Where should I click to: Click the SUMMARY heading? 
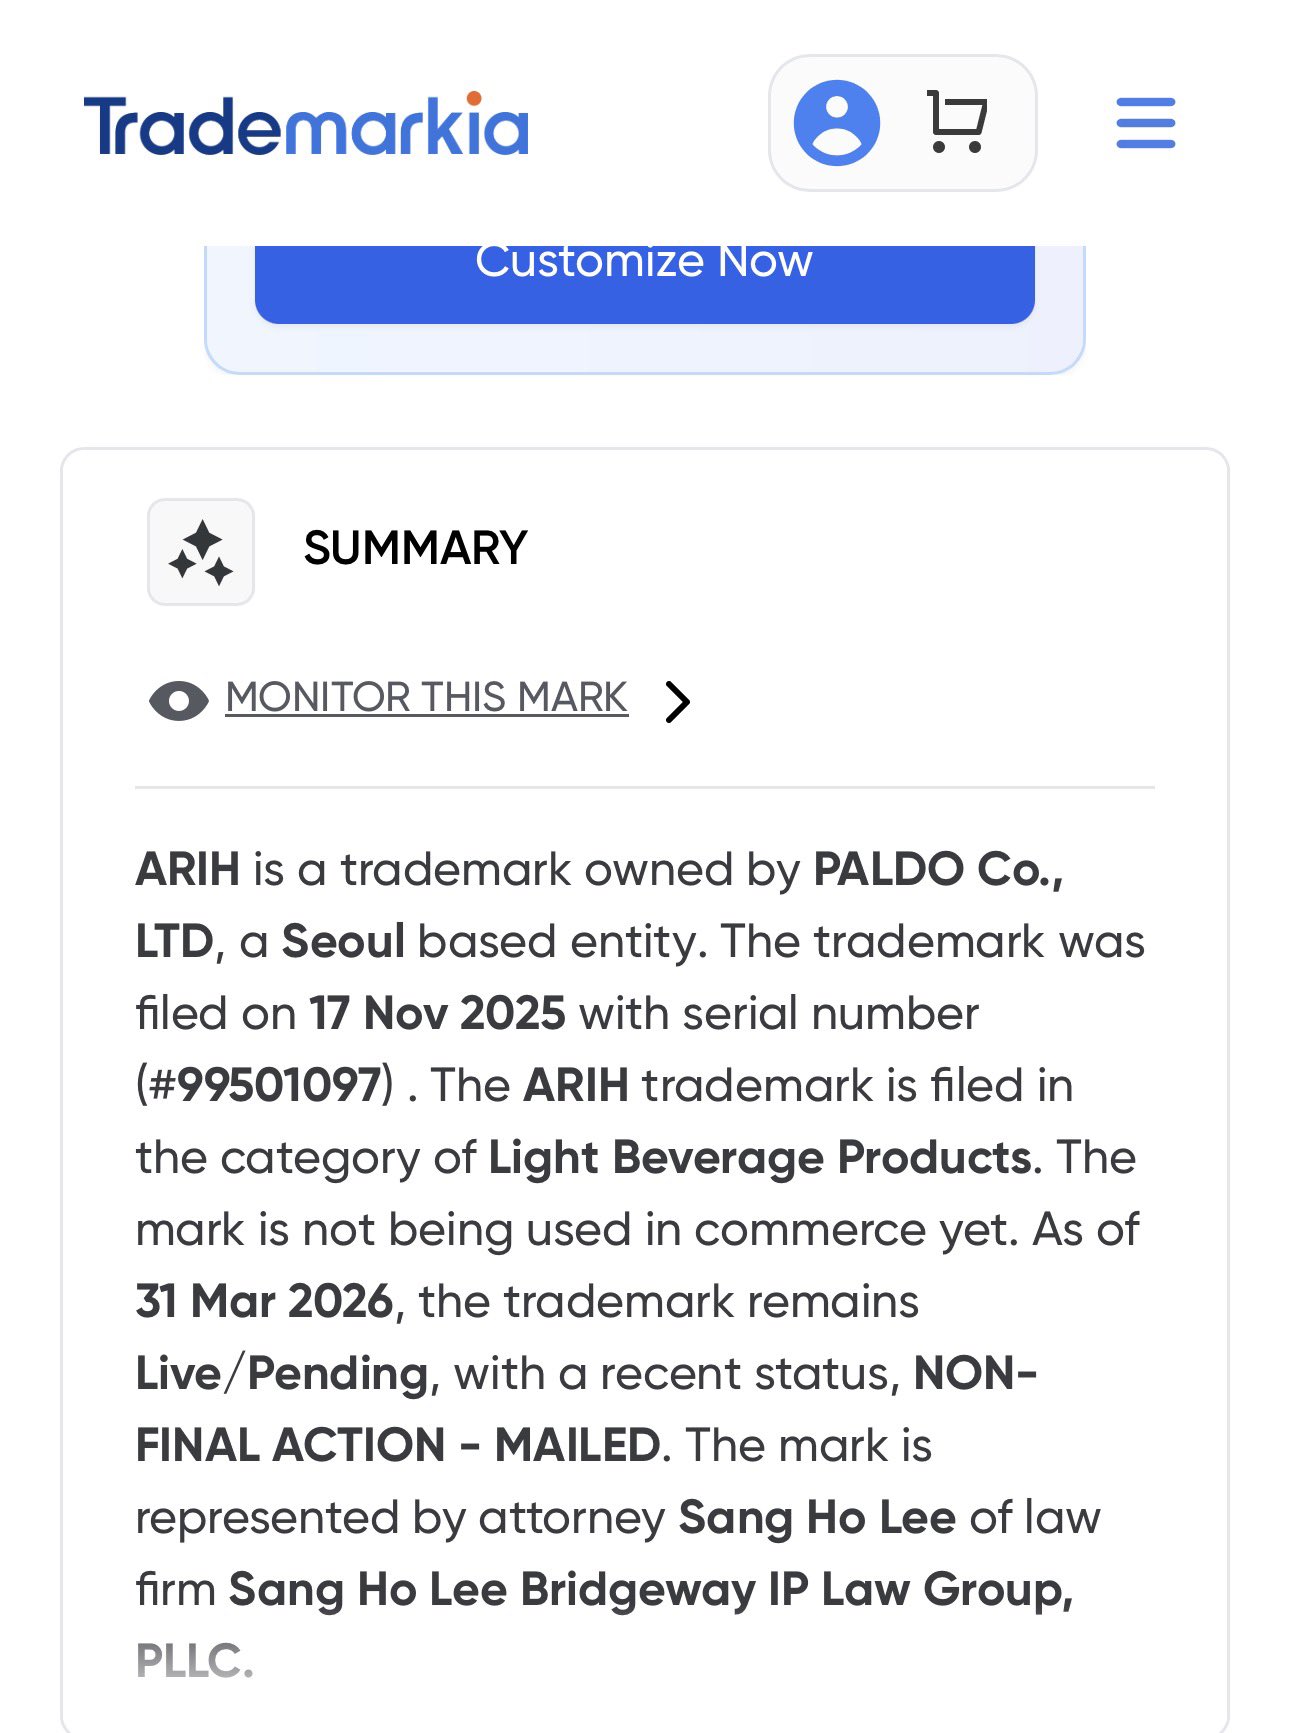tap(415, 548)
